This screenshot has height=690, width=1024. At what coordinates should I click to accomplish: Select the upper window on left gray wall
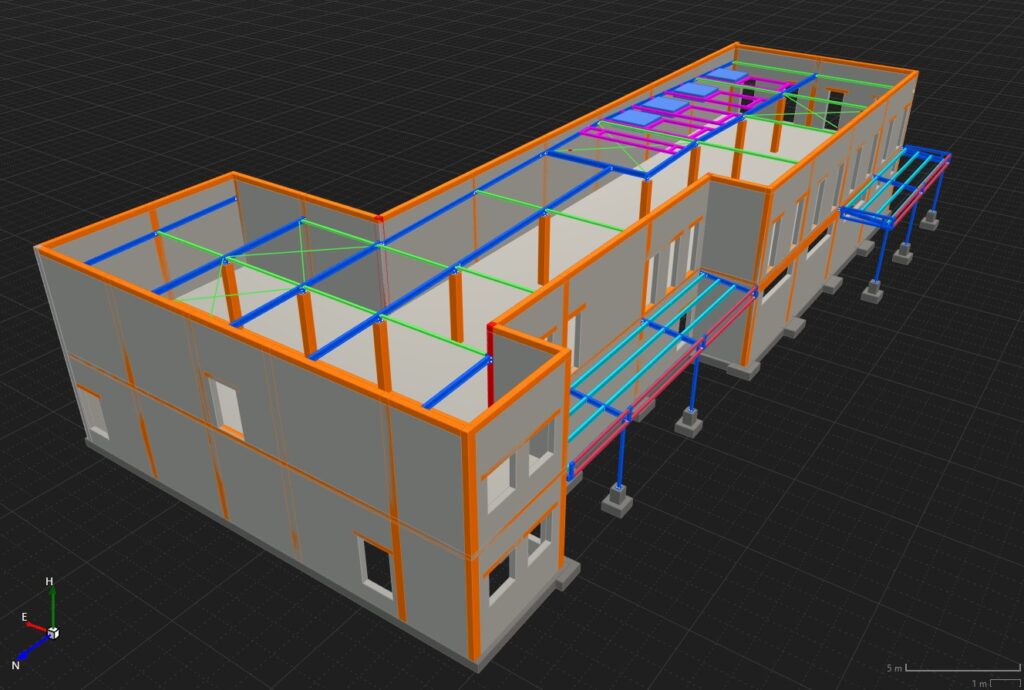click(x=225, y=406)
